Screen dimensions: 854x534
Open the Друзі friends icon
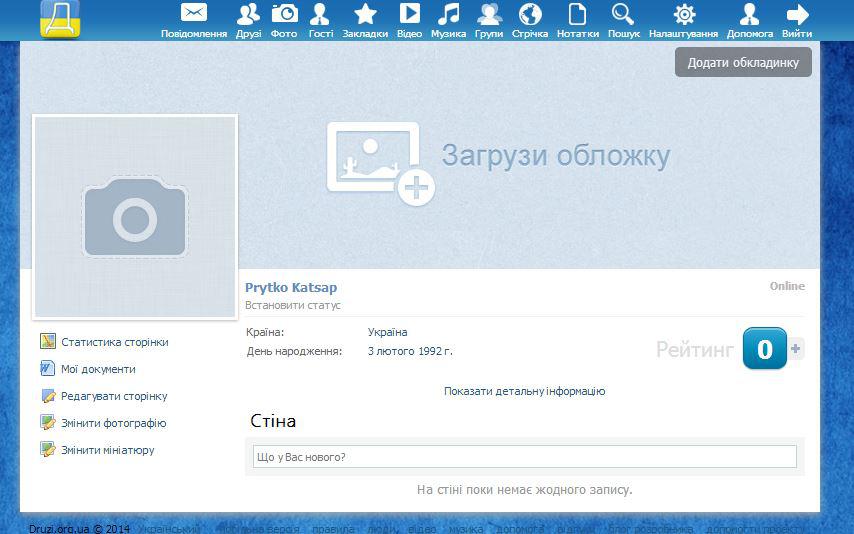[248, 14]
